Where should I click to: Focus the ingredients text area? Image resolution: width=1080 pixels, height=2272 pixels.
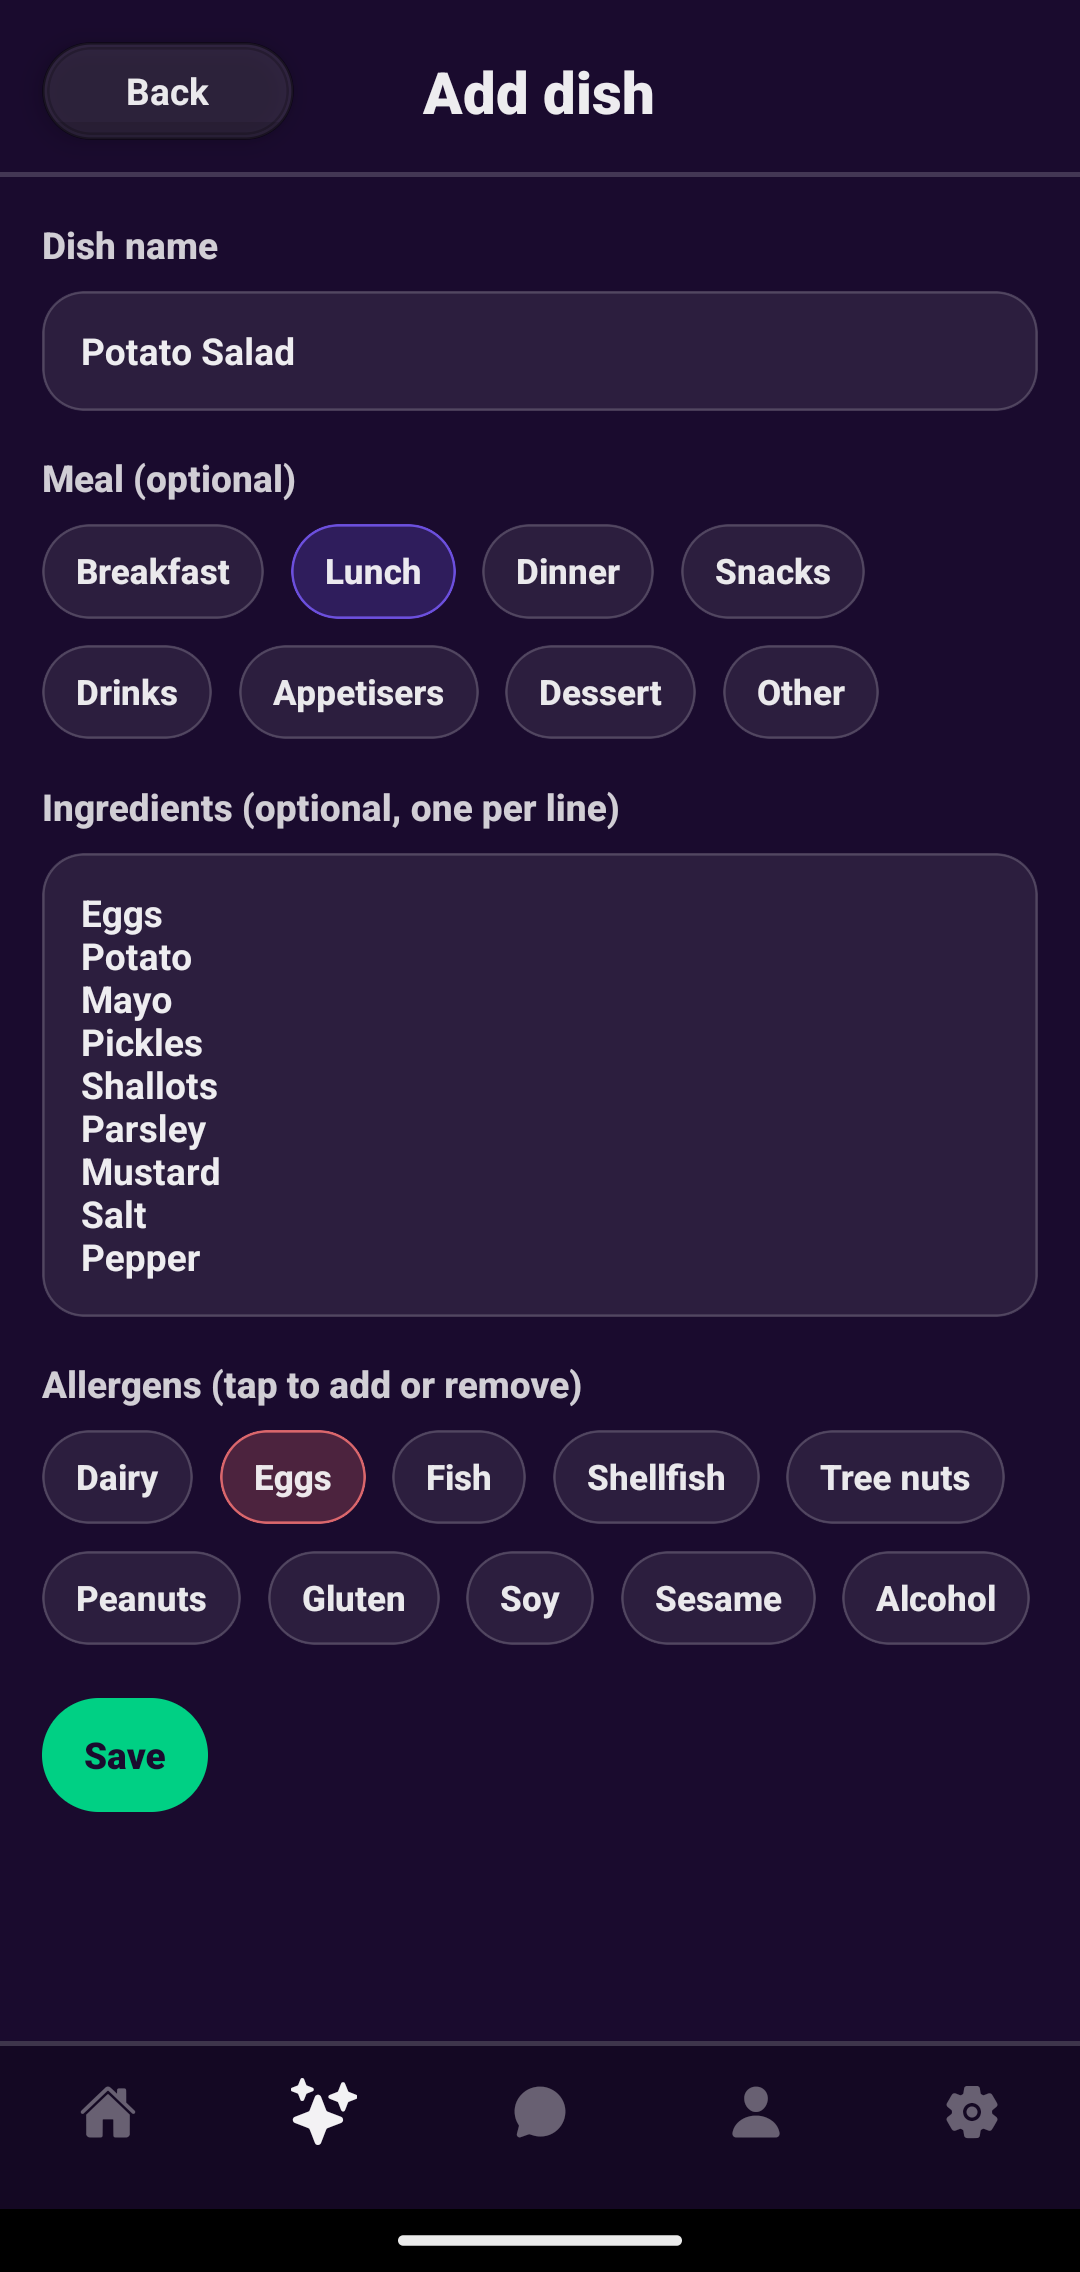coord(540,1085)
